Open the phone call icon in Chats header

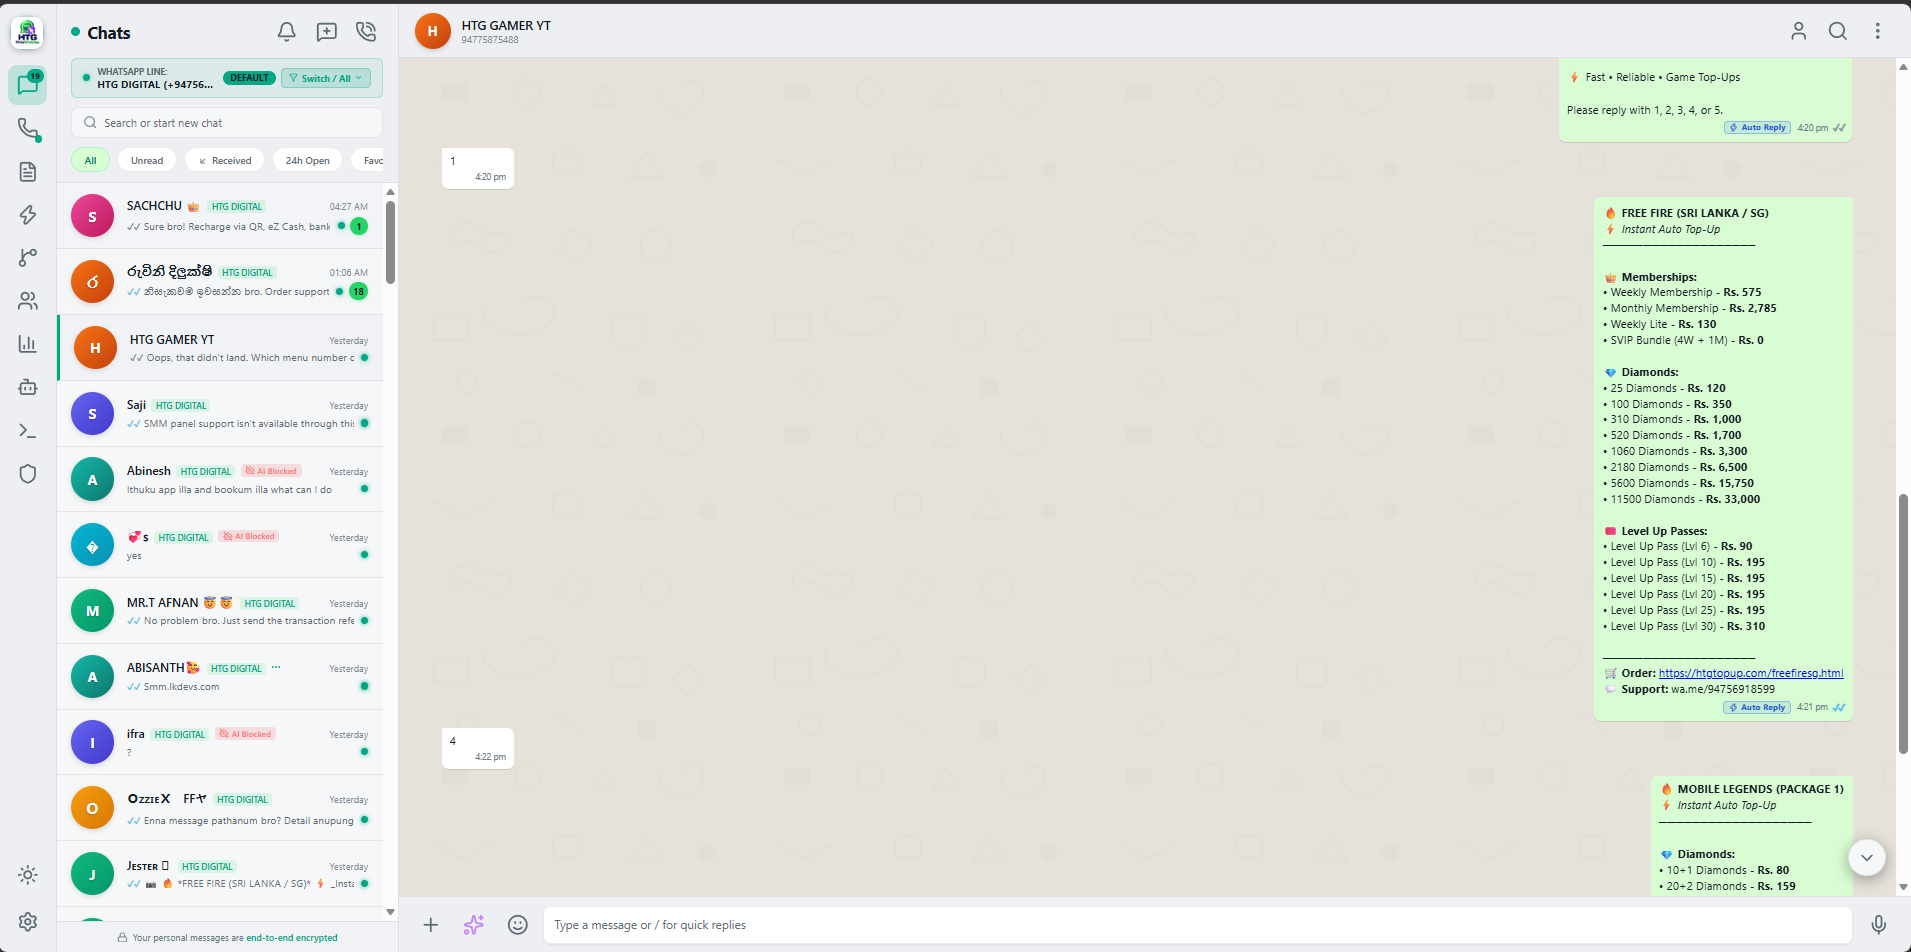pyautogui.click(x=366, y=32)
